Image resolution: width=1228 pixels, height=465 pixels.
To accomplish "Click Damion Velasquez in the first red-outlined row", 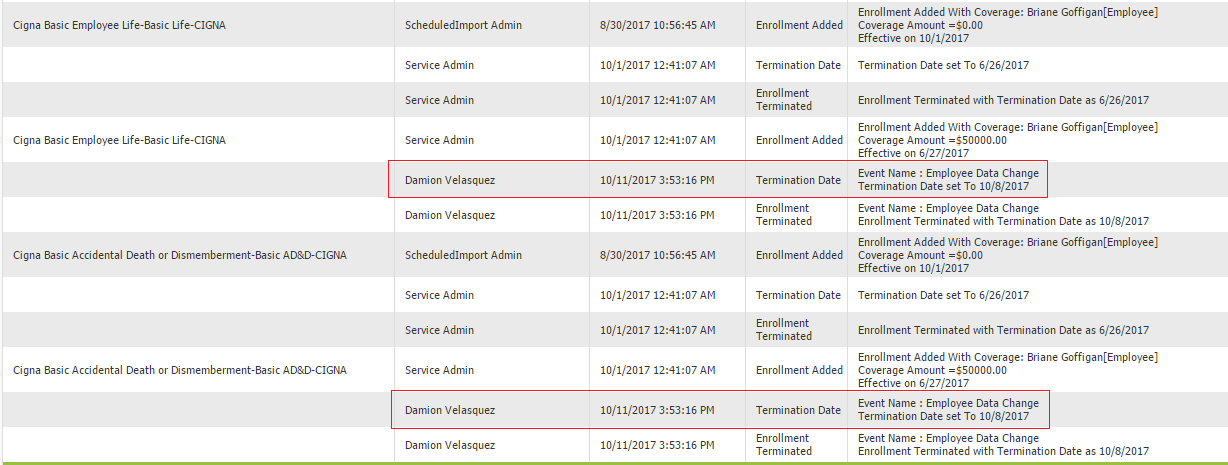I will click(x=450, y=180).
